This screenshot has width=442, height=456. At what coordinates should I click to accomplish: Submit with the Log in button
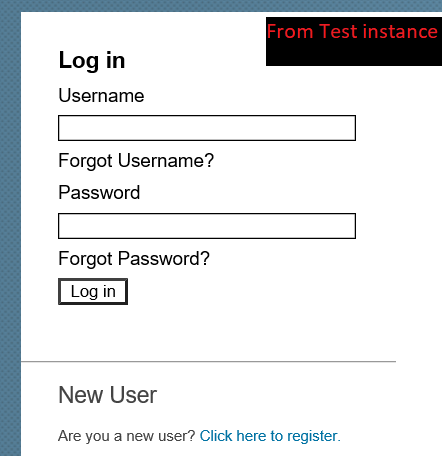click(x=93, y=292)
